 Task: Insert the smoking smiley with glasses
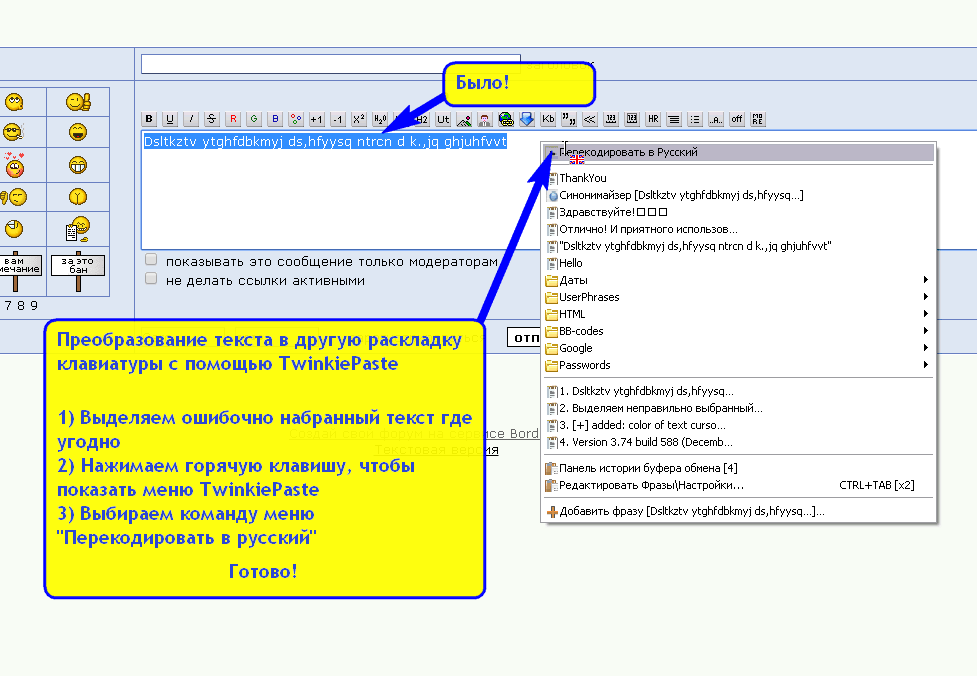pos(14,132)
